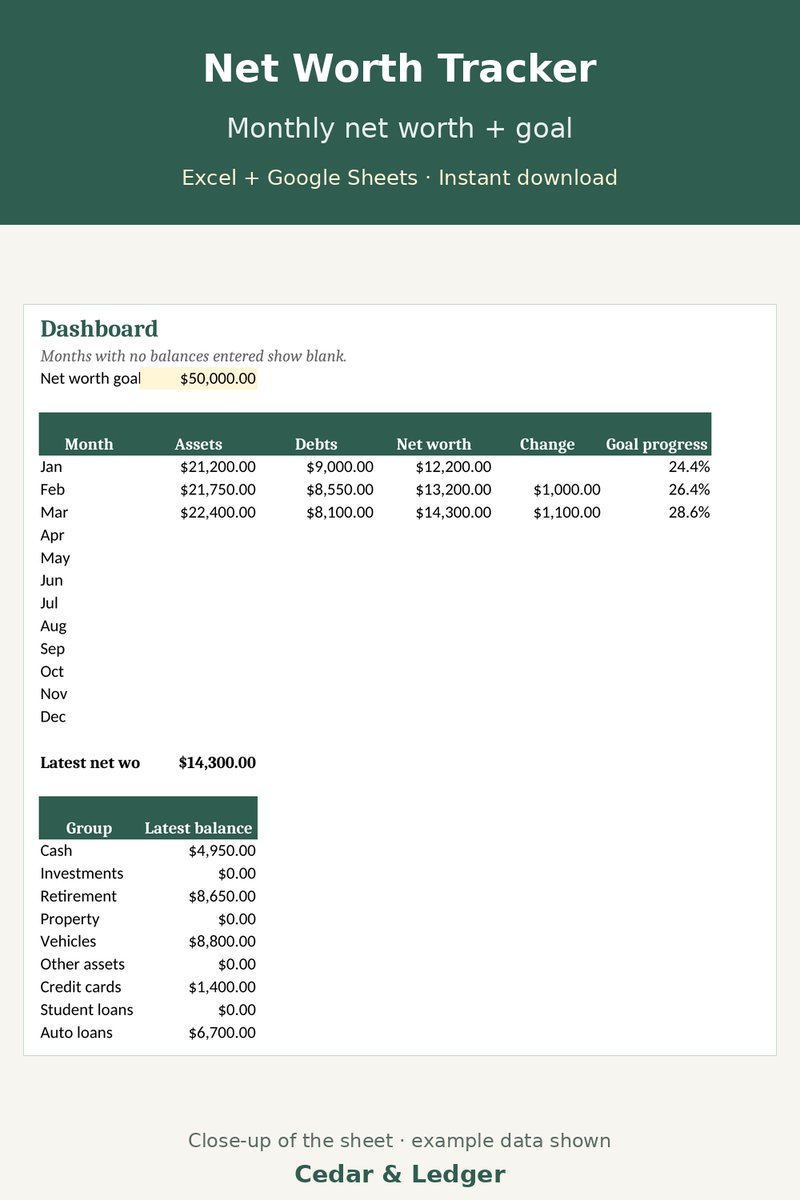Screen dimensions: 800x1200
Task: Click the May month row label
Action: click(55, 558)
